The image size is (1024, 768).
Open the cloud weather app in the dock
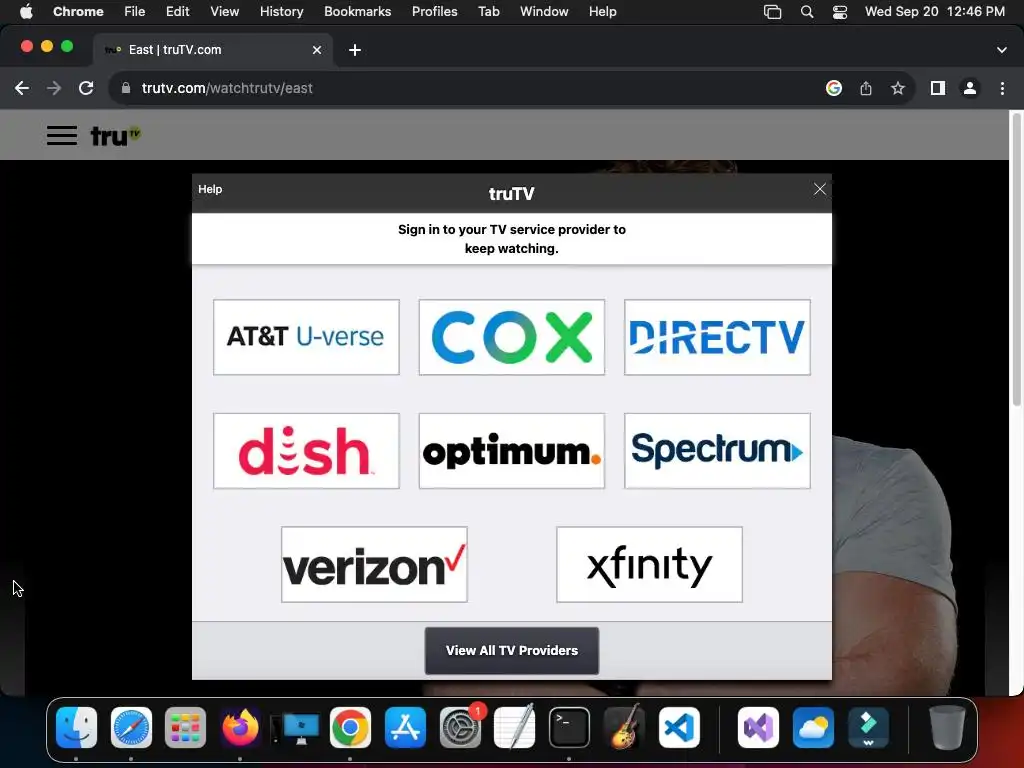pyautogui.click(x=813, y=727)
